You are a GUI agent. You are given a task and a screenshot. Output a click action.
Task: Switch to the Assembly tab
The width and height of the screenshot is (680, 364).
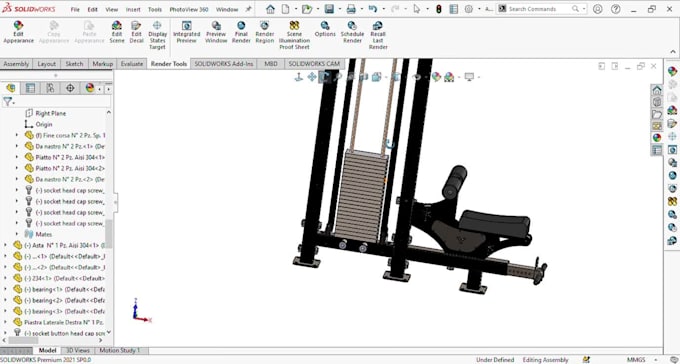[16, 64]
